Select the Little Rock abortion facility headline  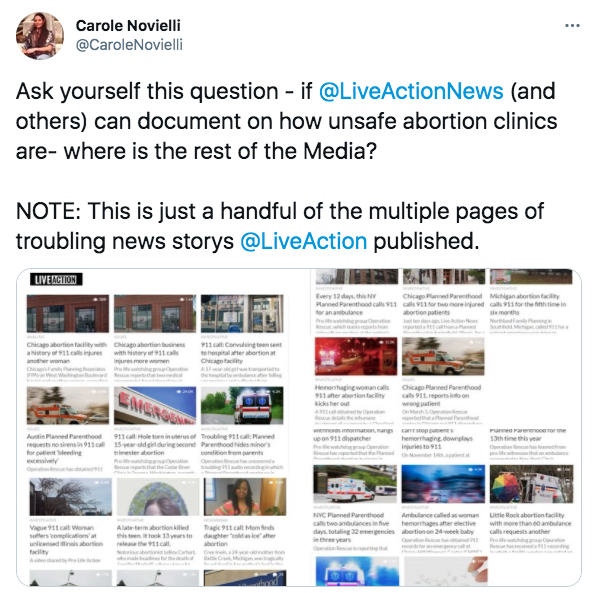[530, 523]
